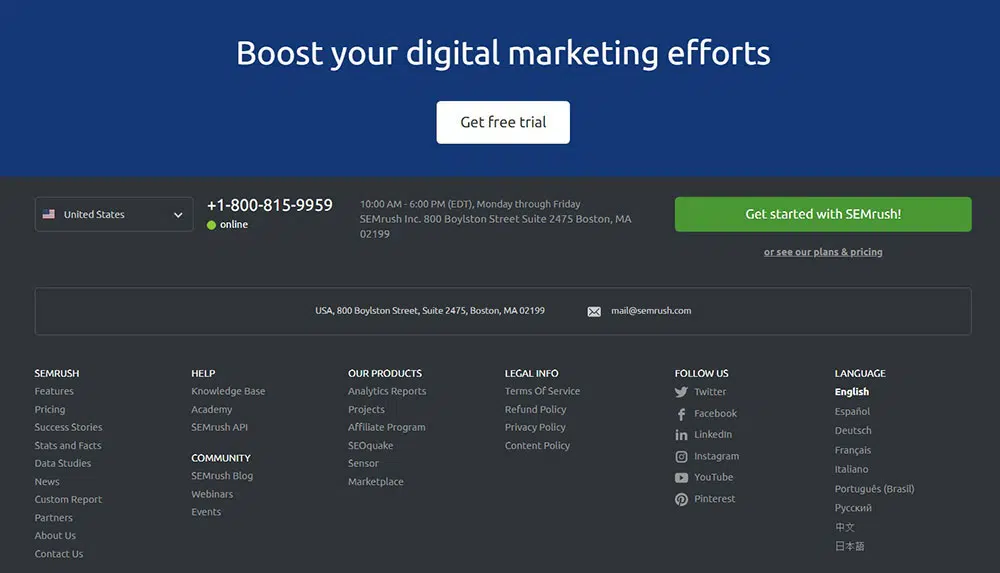Call the +1-800-815-9959 phone number
This screenshot has height=573, width=1000.
(269, 205)
